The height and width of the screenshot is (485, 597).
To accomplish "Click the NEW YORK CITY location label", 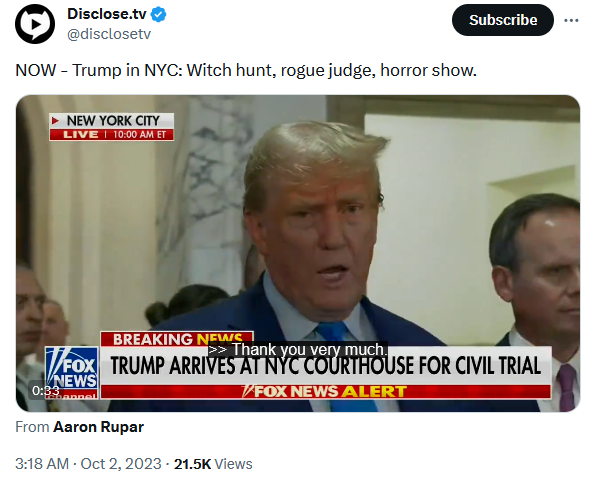I will tap(113, 121).
